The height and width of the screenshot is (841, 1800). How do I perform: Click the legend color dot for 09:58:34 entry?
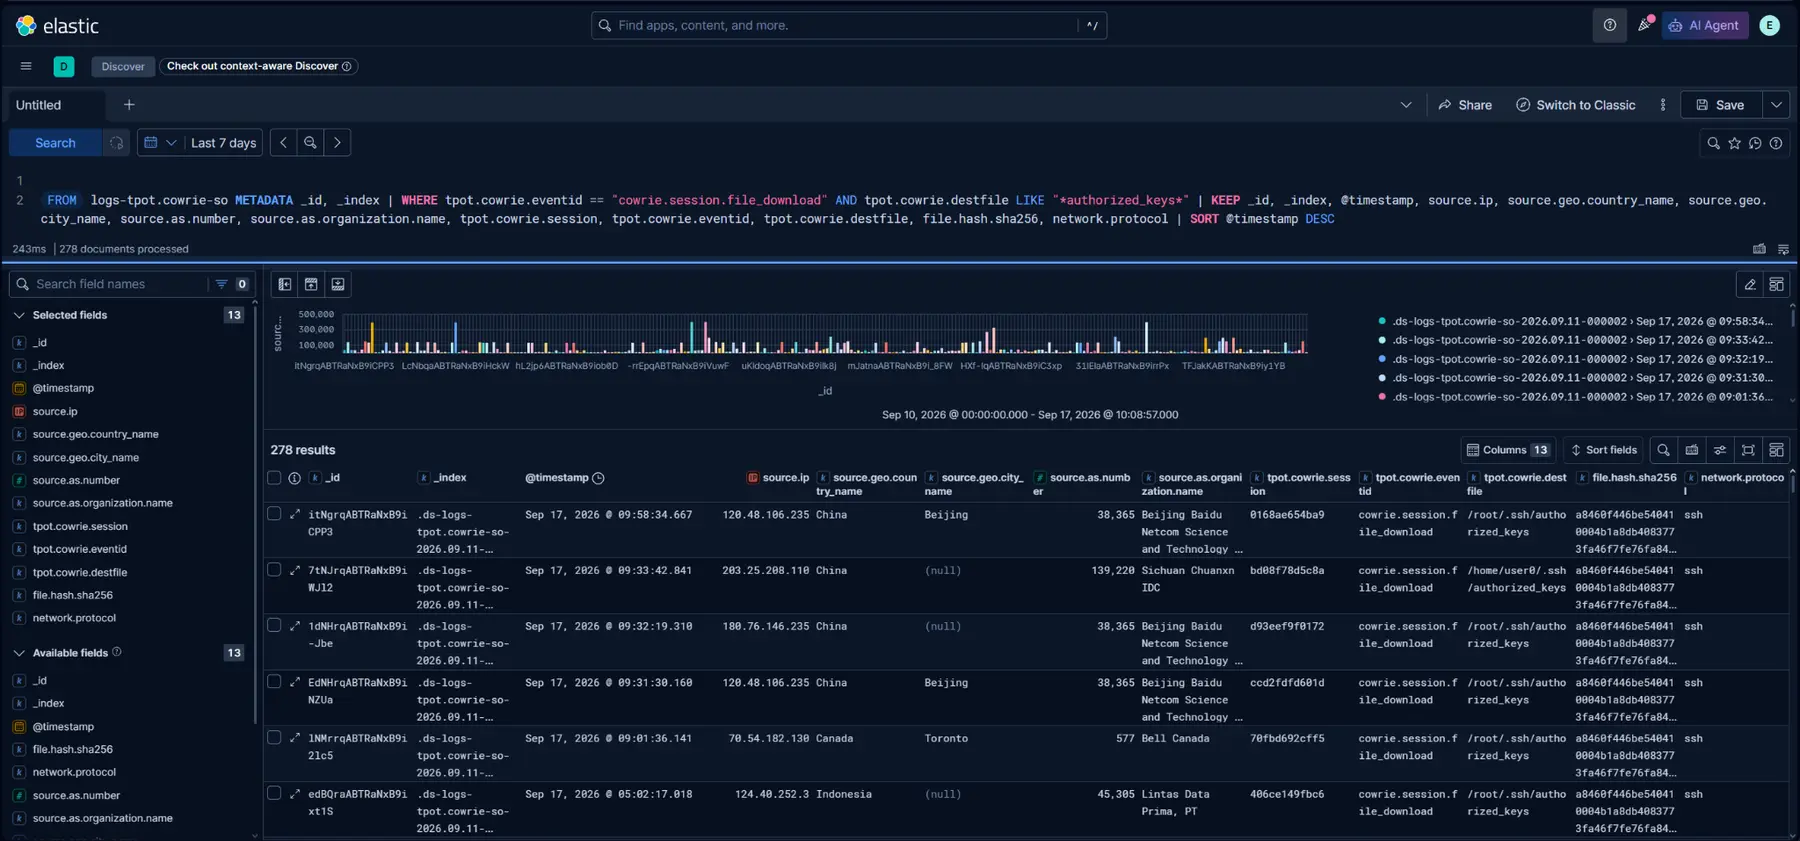coord(1382,321)
